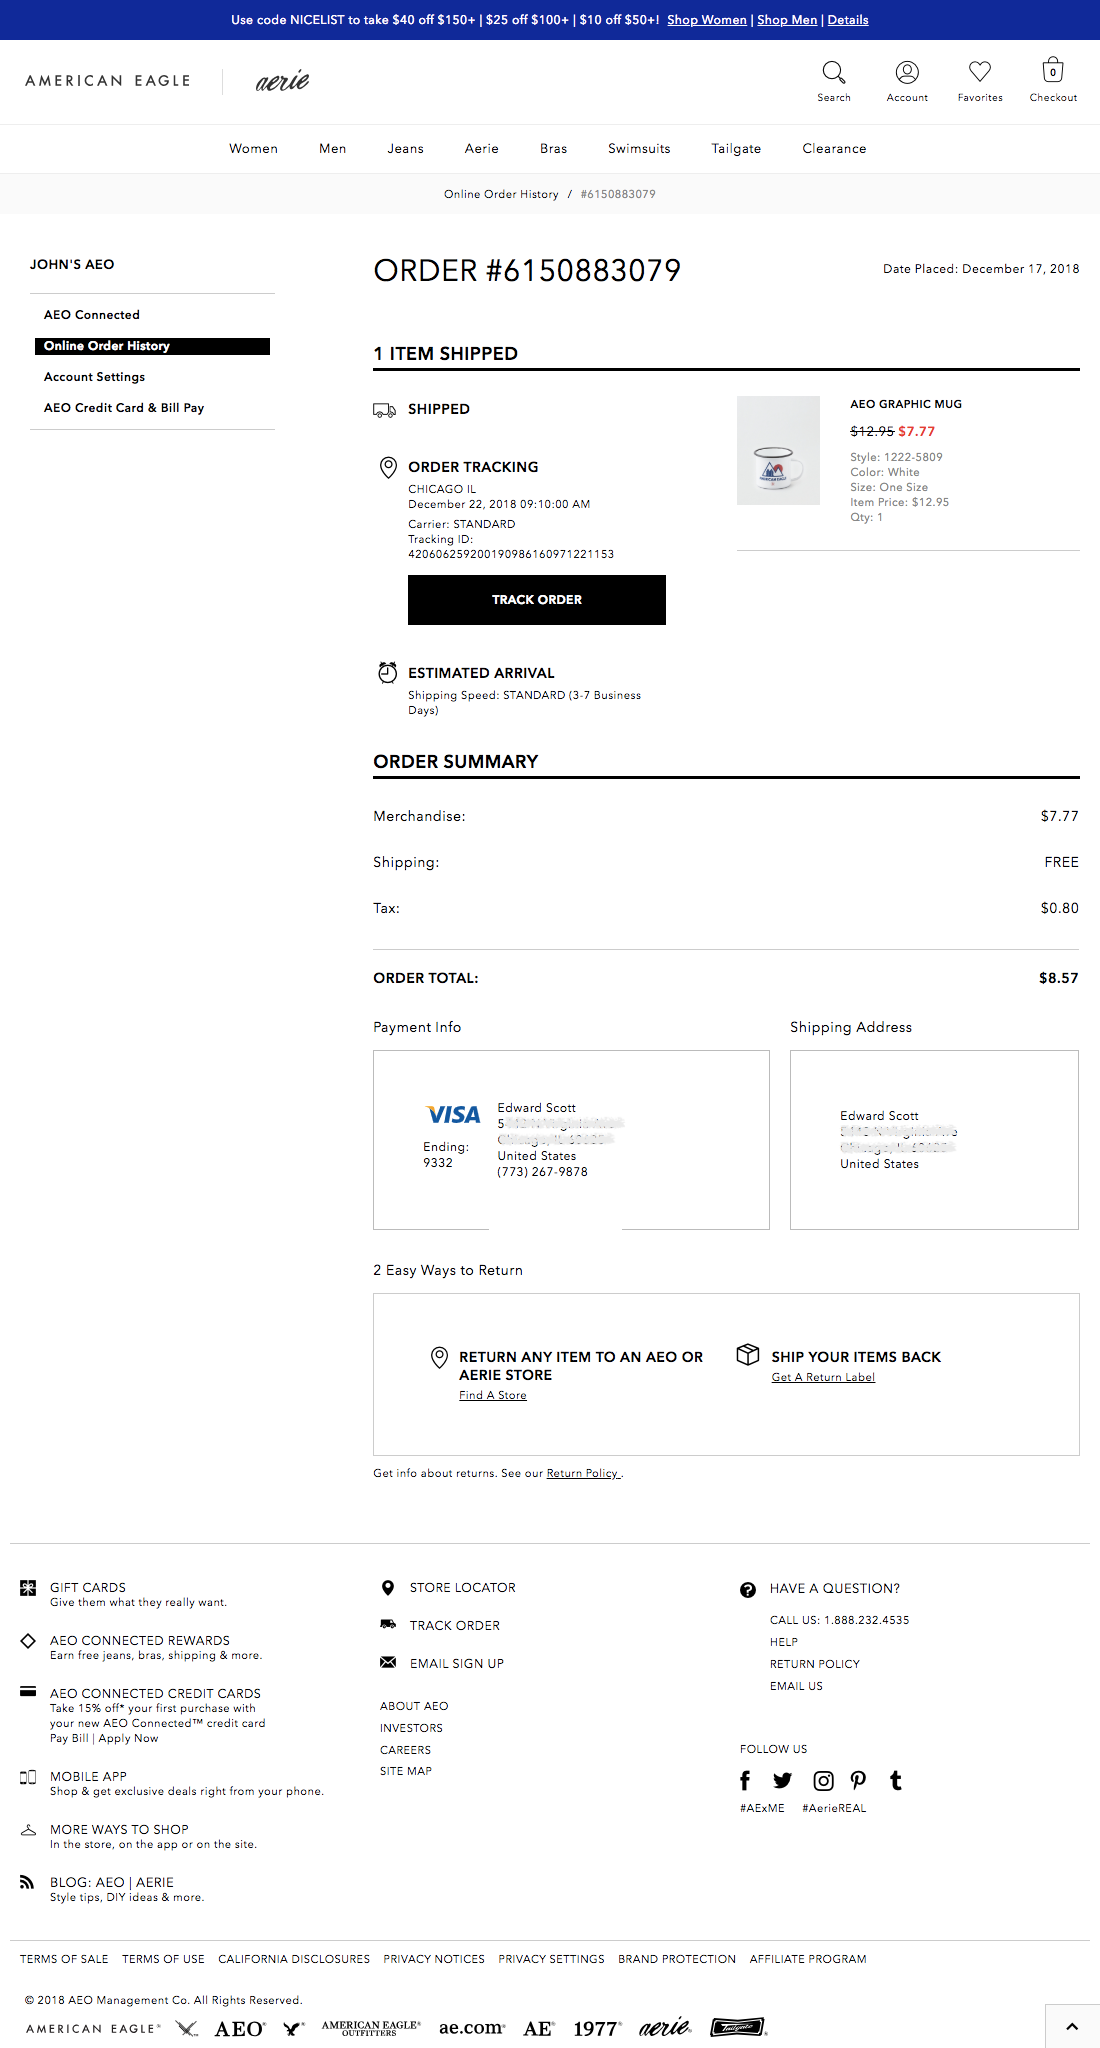Go to Online Order History breadcrumb
Screen dimensions: 1100x2048
[501, 194]
